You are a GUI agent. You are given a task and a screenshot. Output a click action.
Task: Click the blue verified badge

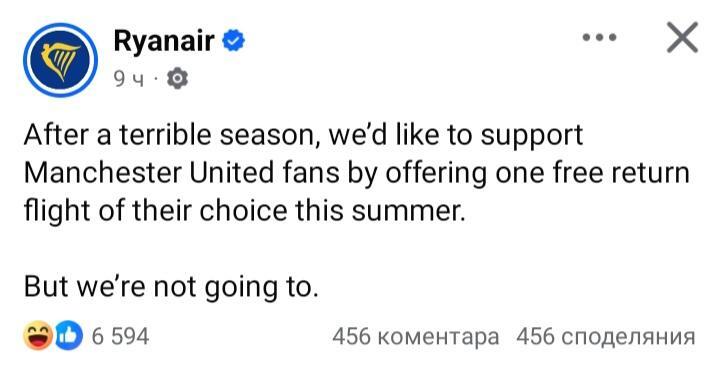click(x=234, y=41)
